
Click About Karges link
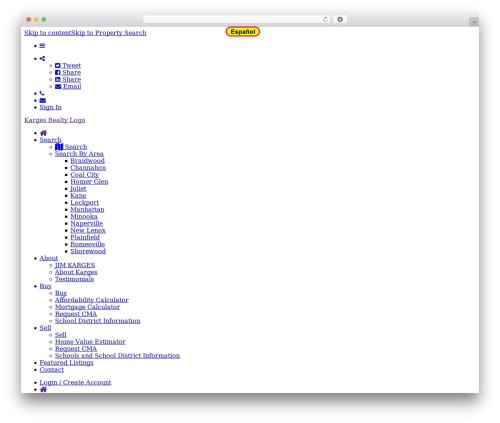[76, 272]
